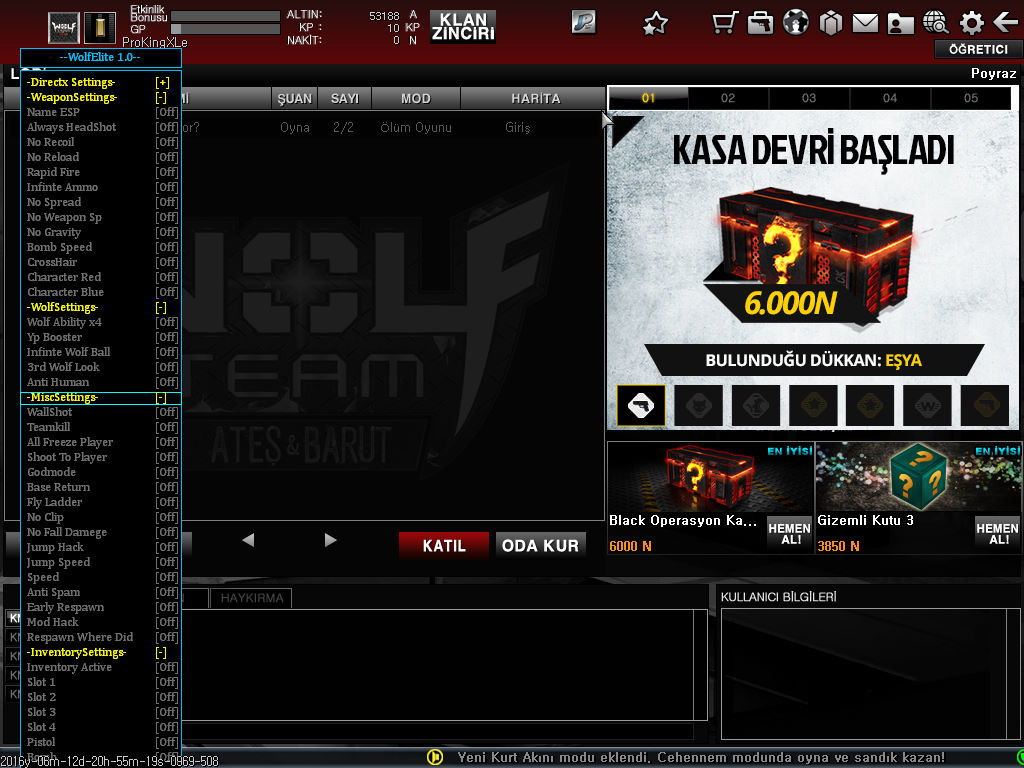Toggle Early Respawn Off value
The image size is (1024, 768).
pos(167,607)
